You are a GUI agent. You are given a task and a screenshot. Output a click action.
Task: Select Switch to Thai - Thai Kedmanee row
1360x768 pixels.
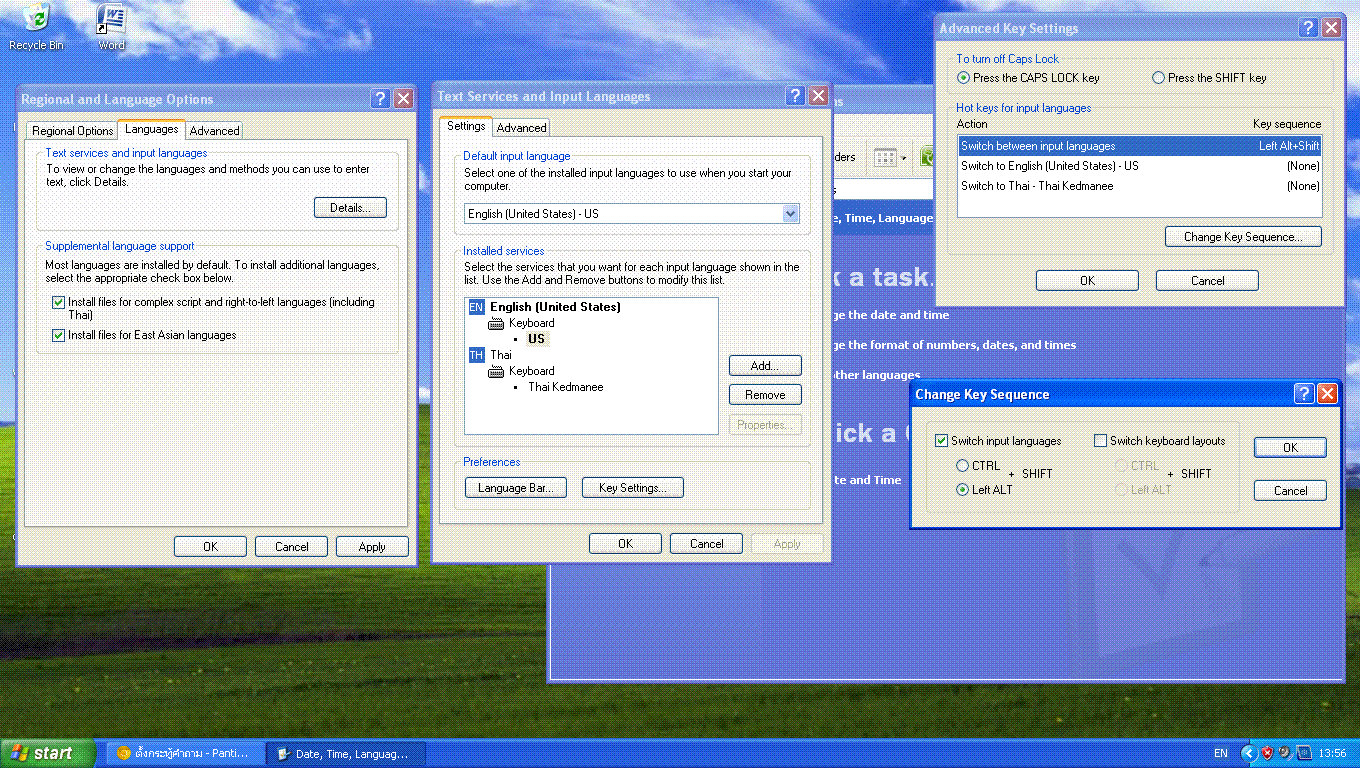tap(1140, 186)
